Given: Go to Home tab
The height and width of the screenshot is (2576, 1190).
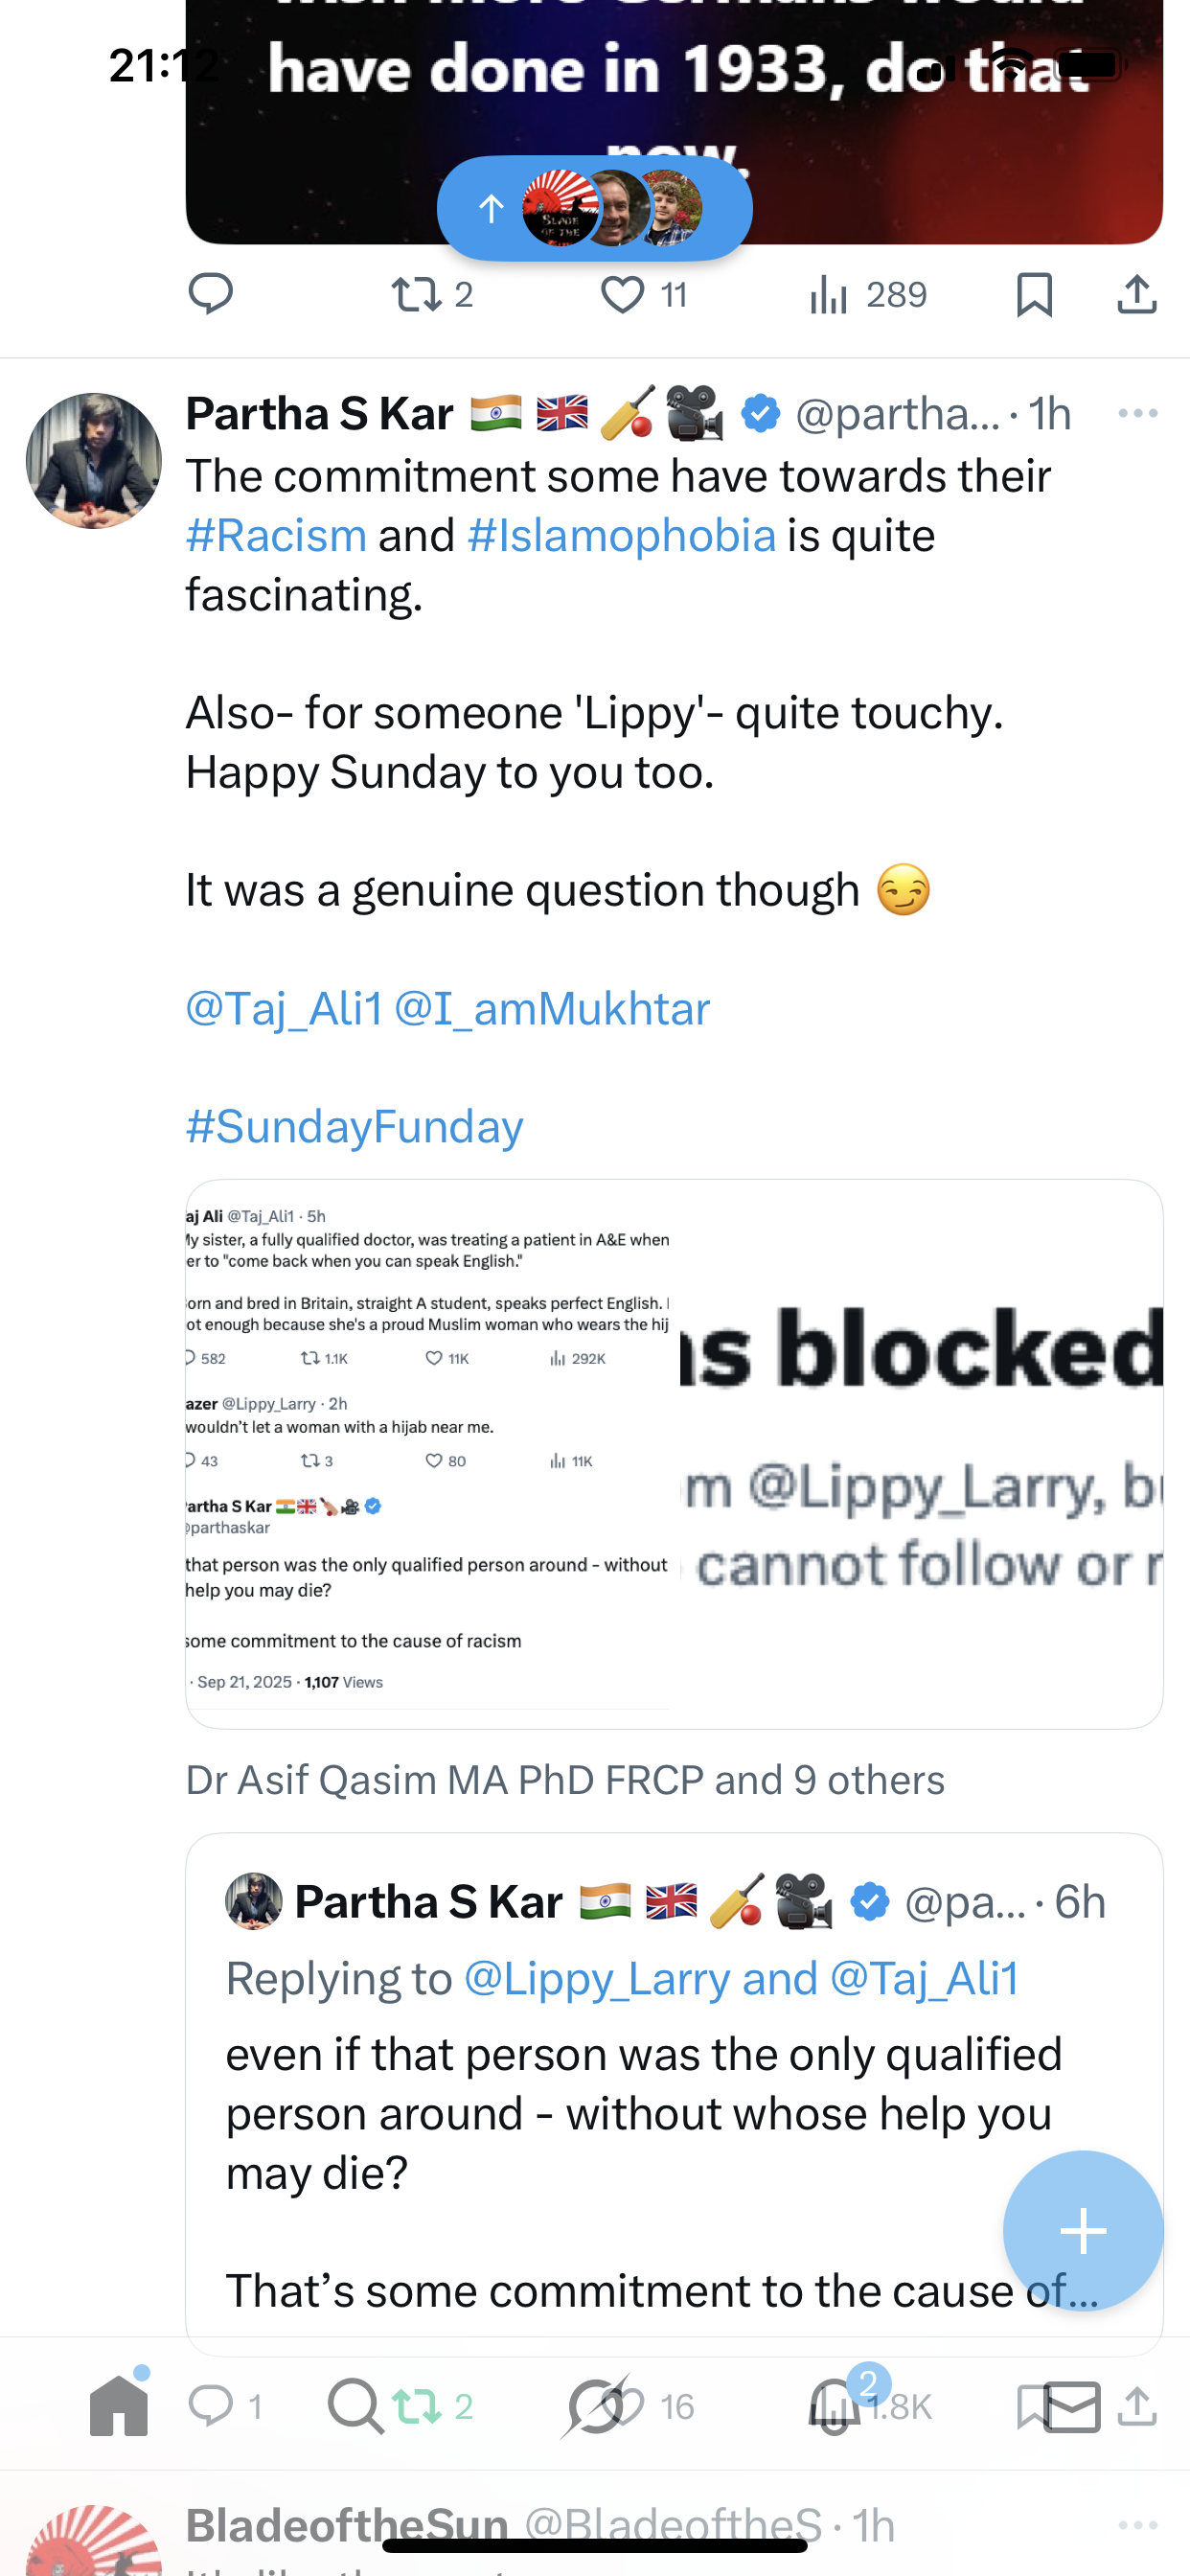Looking at the screenshot, I should click(119, 2405).
